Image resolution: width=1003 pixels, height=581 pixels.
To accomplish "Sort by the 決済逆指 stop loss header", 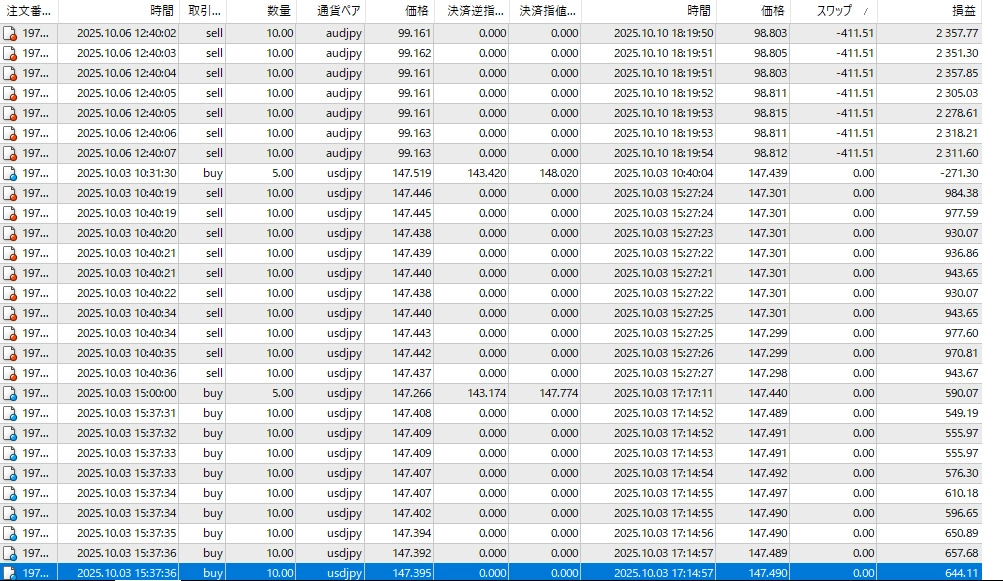I will tap(471, 11).
